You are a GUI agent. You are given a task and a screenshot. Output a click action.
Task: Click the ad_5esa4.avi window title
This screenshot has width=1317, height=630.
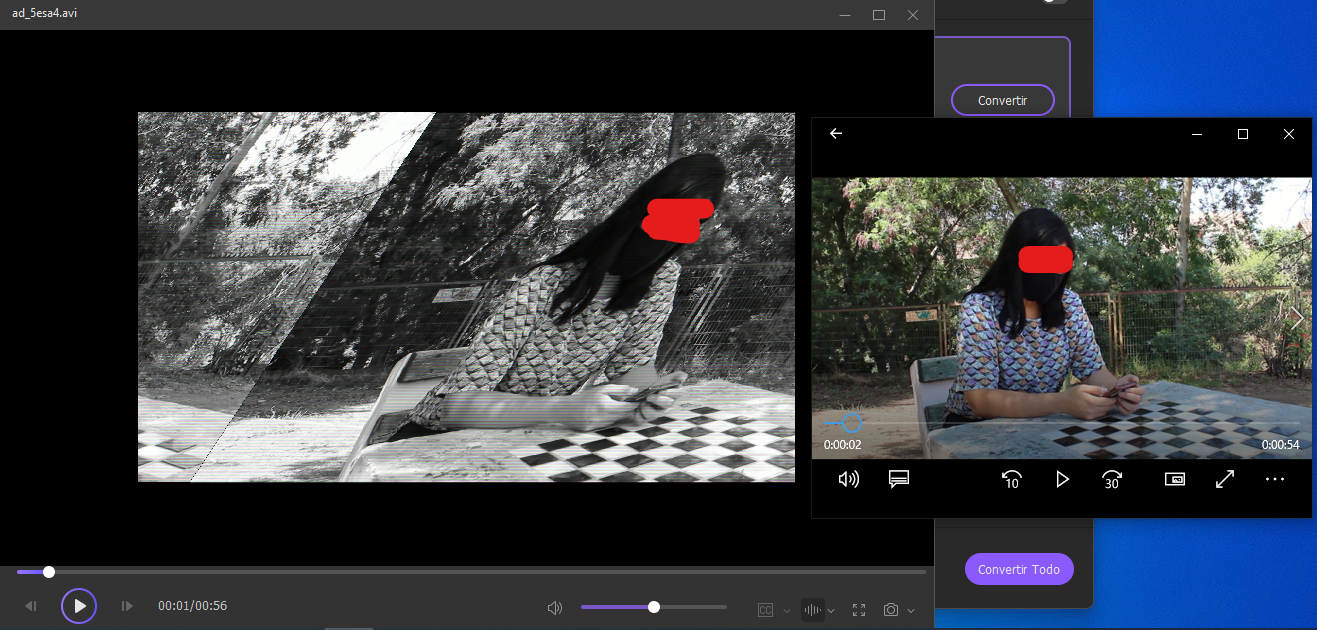point(44,12)
